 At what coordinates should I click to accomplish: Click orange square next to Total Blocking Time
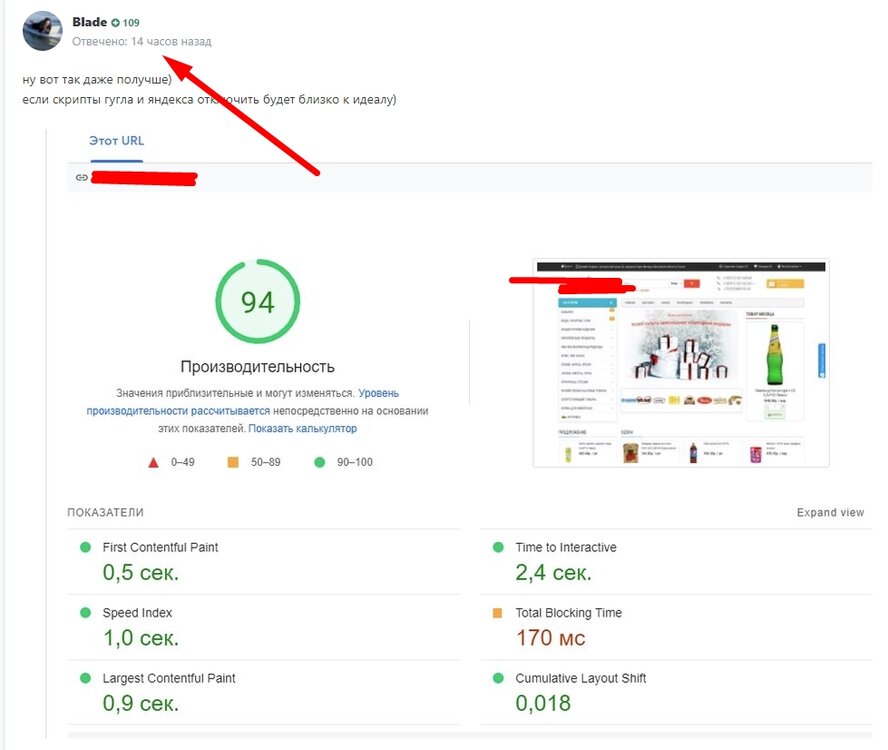(498, 613)
